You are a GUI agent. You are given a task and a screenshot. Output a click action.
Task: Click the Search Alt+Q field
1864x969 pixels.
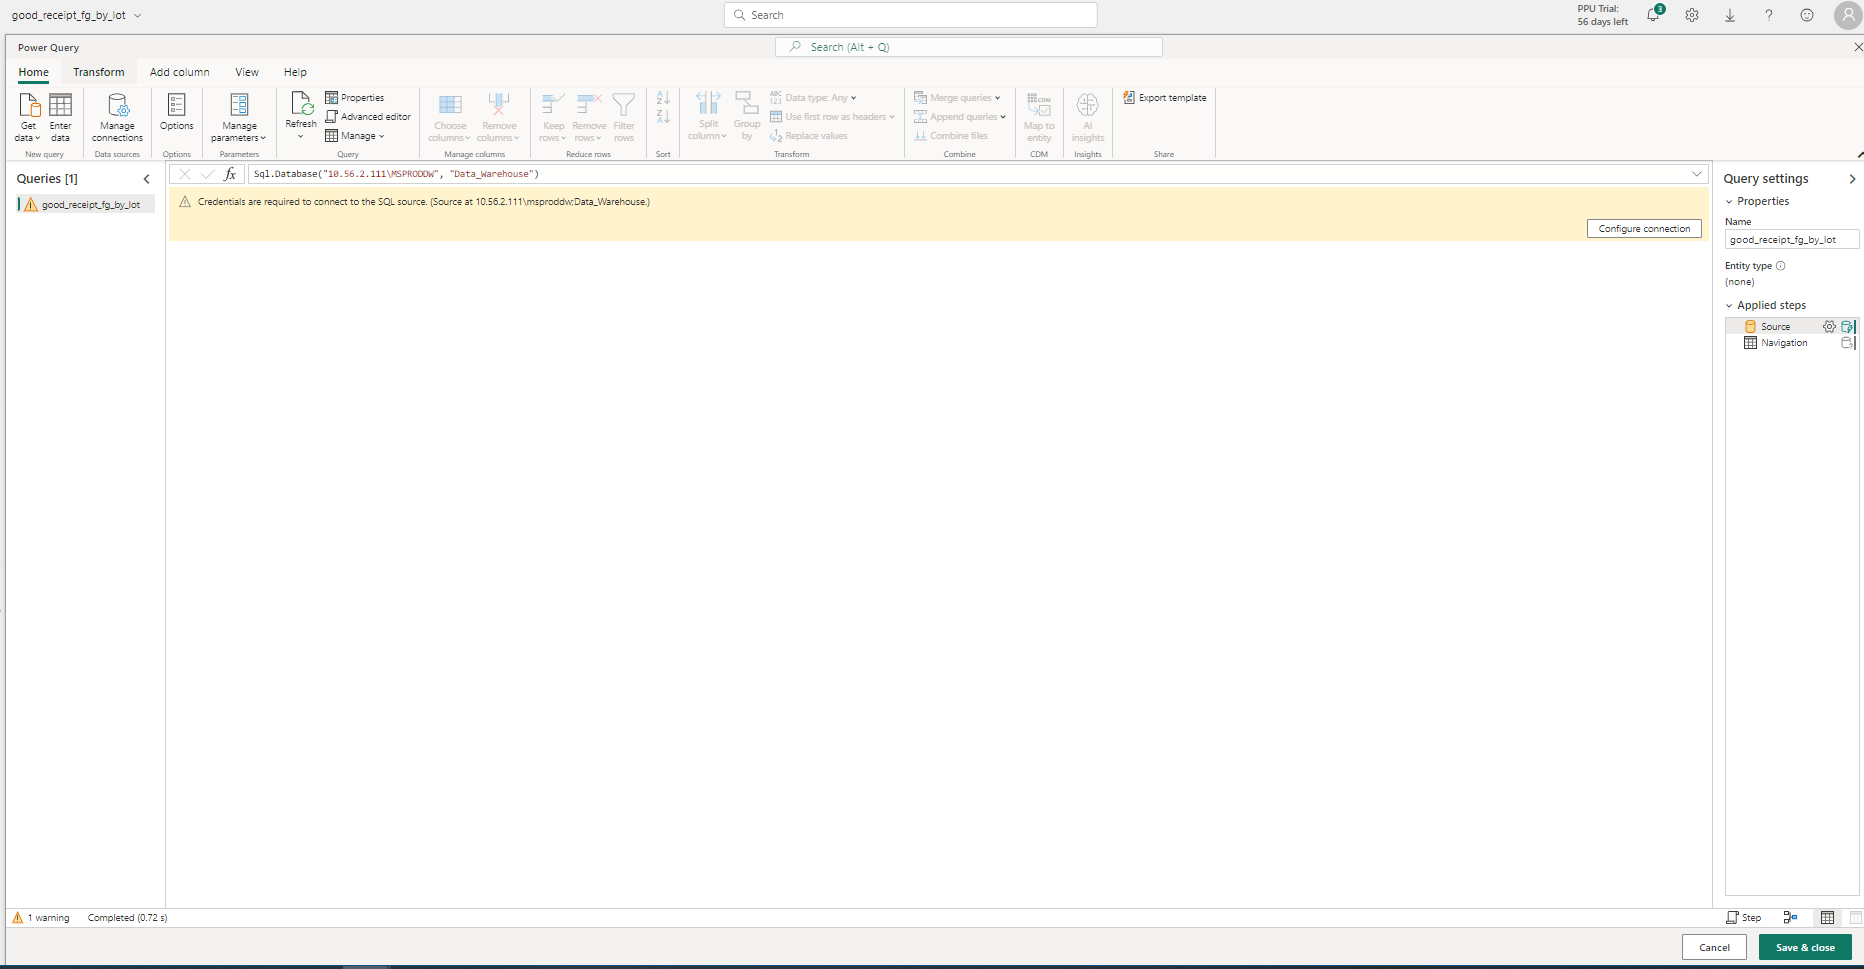click(968, 46)
